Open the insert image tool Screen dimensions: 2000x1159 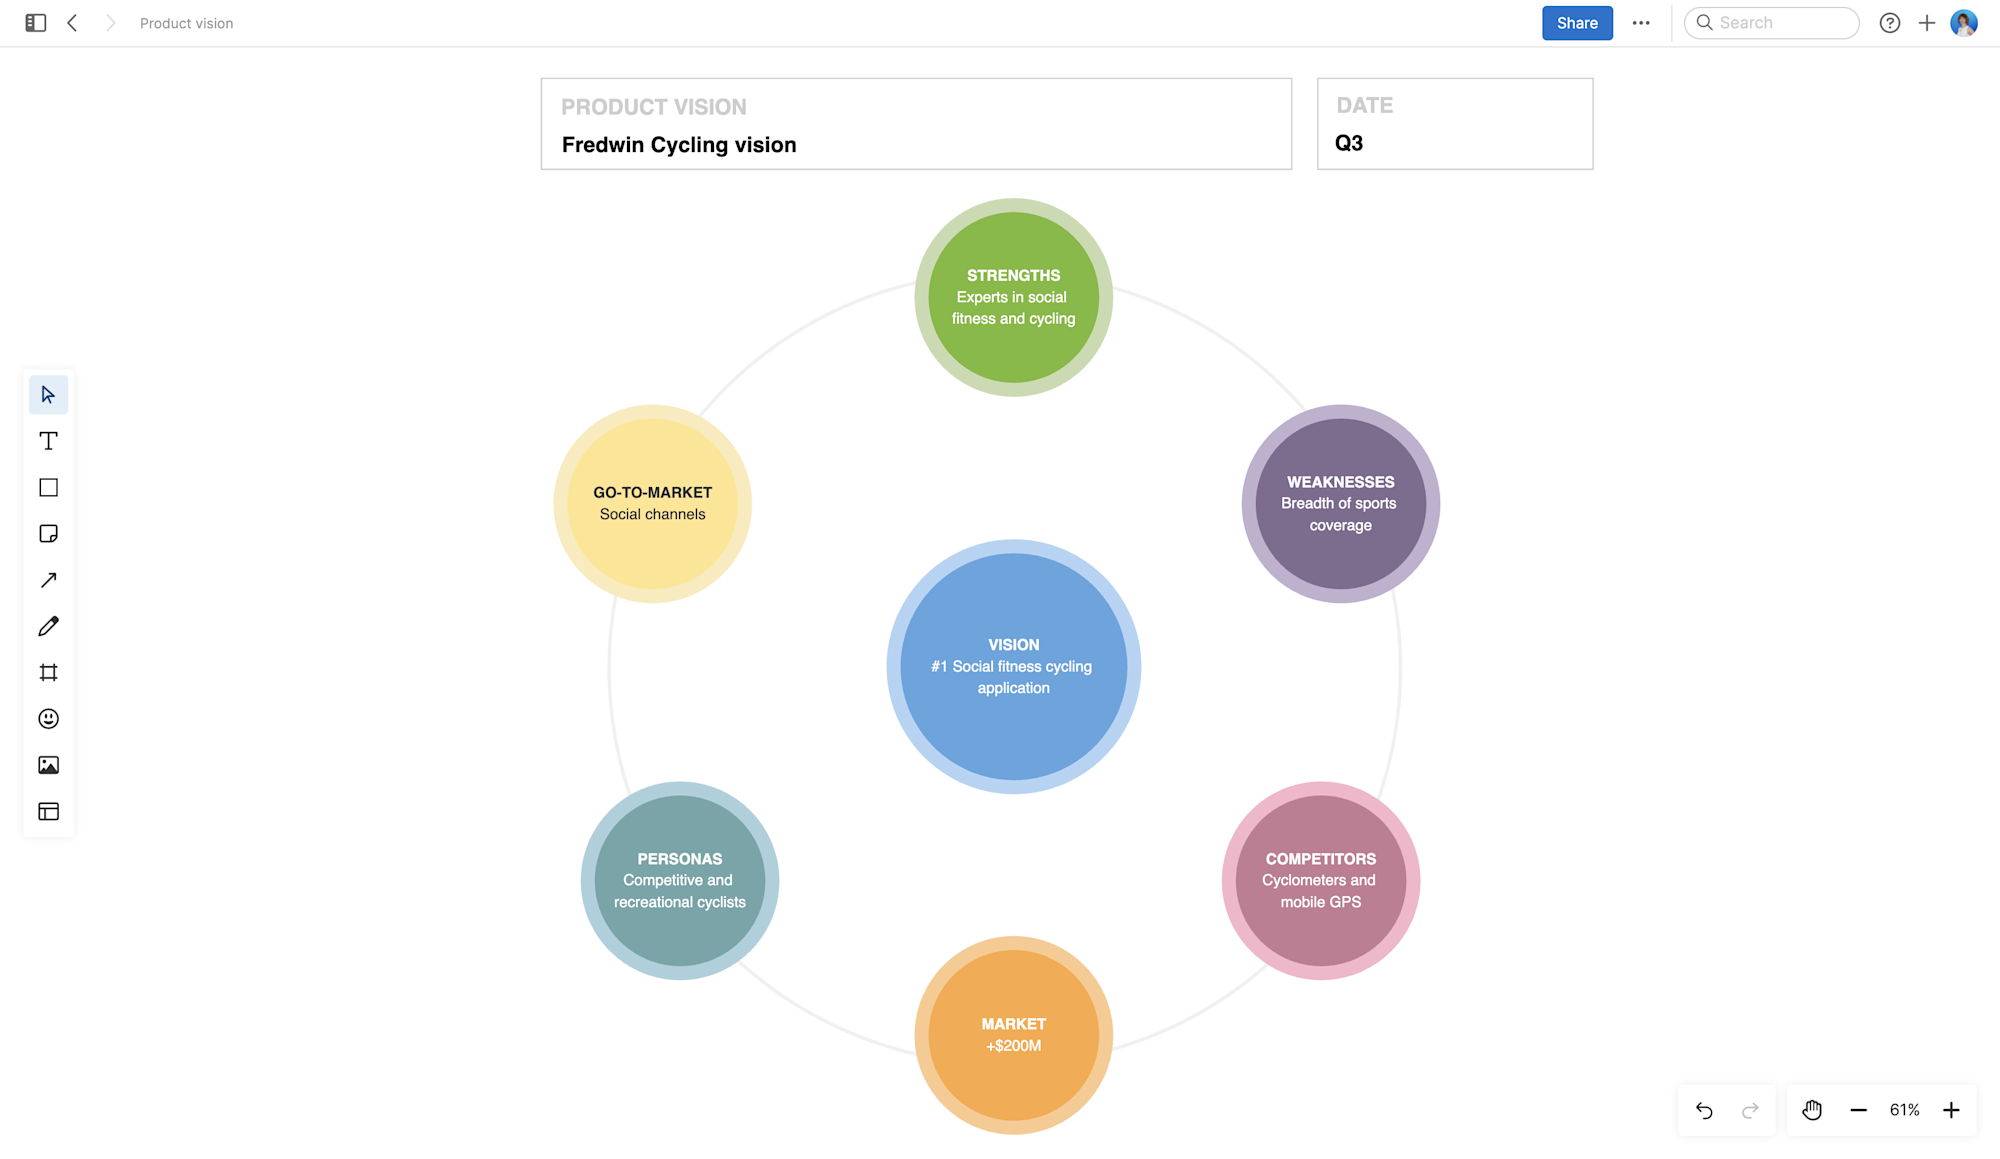click(x=48, y=765)
